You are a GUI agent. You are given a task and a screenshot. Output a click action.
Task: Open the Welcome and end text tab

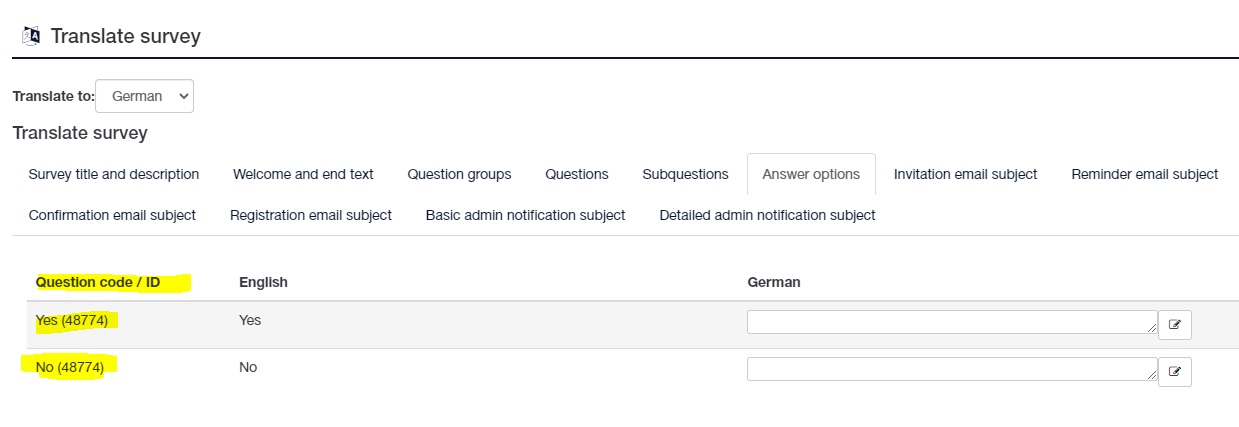click(x=303, y=174)
